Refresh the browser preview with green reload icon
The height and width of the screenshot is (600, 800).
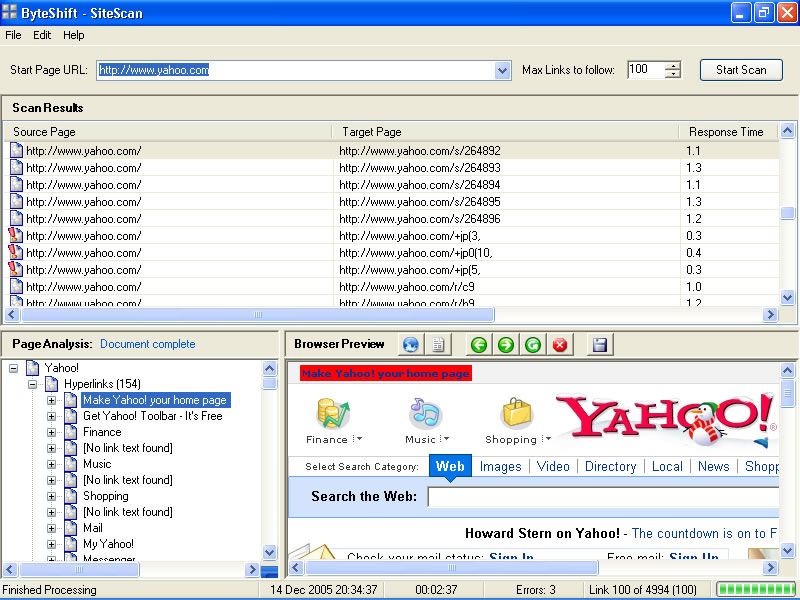click(x=533, y=345)
